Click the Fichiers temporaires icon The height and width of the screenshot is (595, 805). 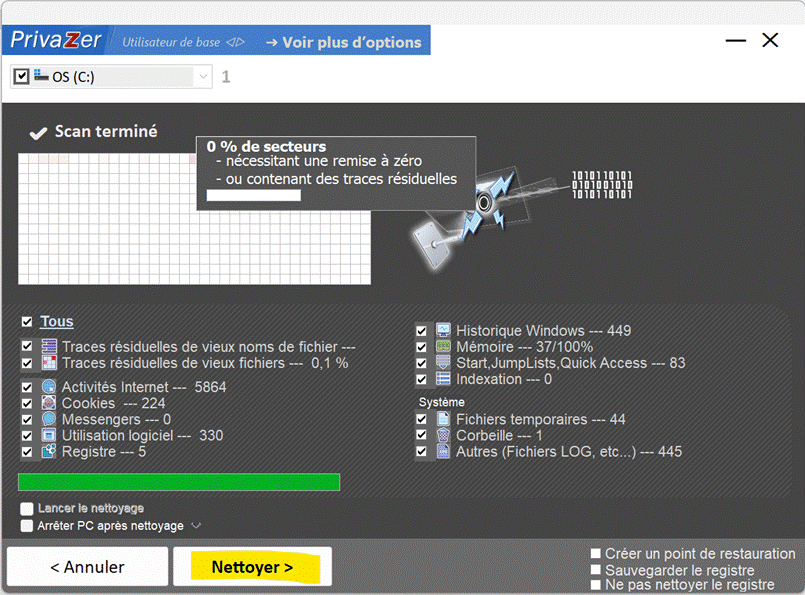pyautogui.click(x=443, y=419)
